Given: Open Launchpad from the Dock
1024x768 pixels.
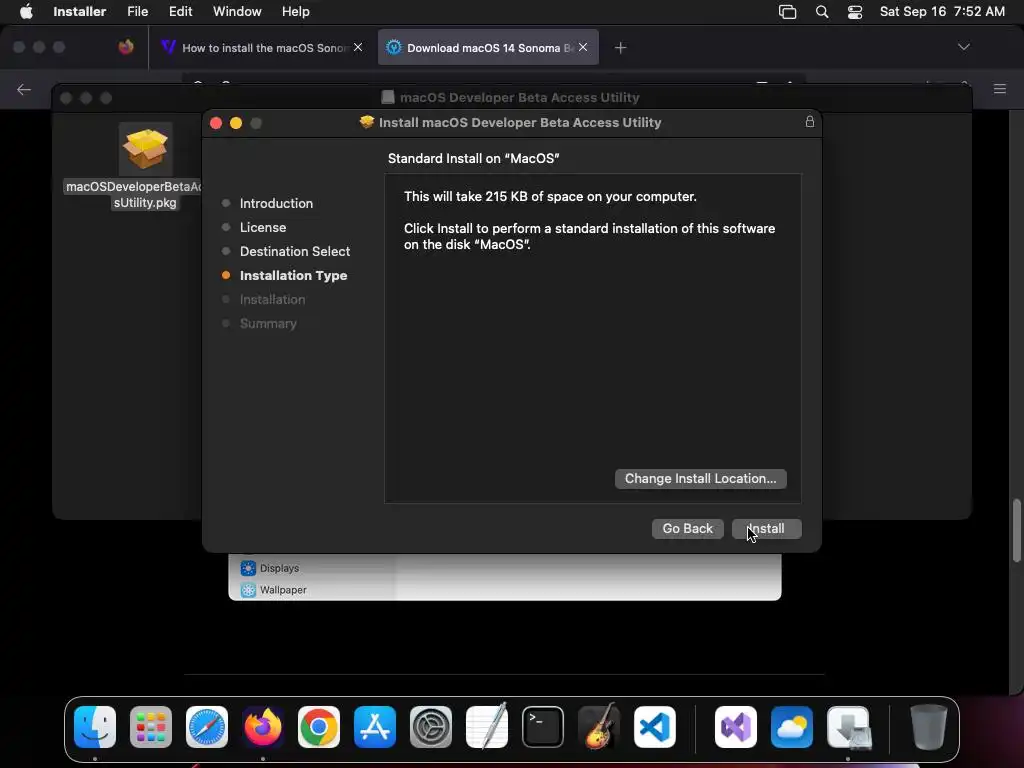Looking at the screenshot, I should (151, 727).
